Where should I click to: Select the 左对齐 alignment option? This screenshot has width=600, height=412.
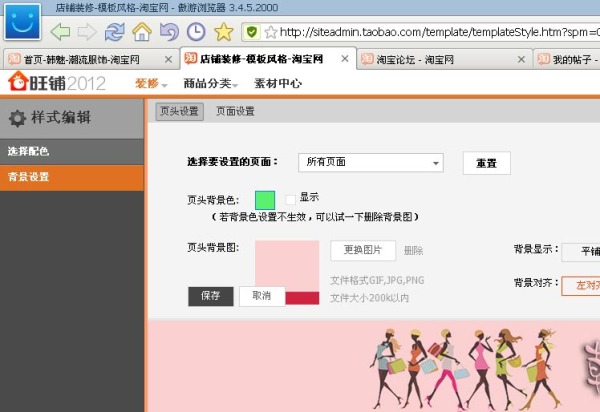click(581, 285)
